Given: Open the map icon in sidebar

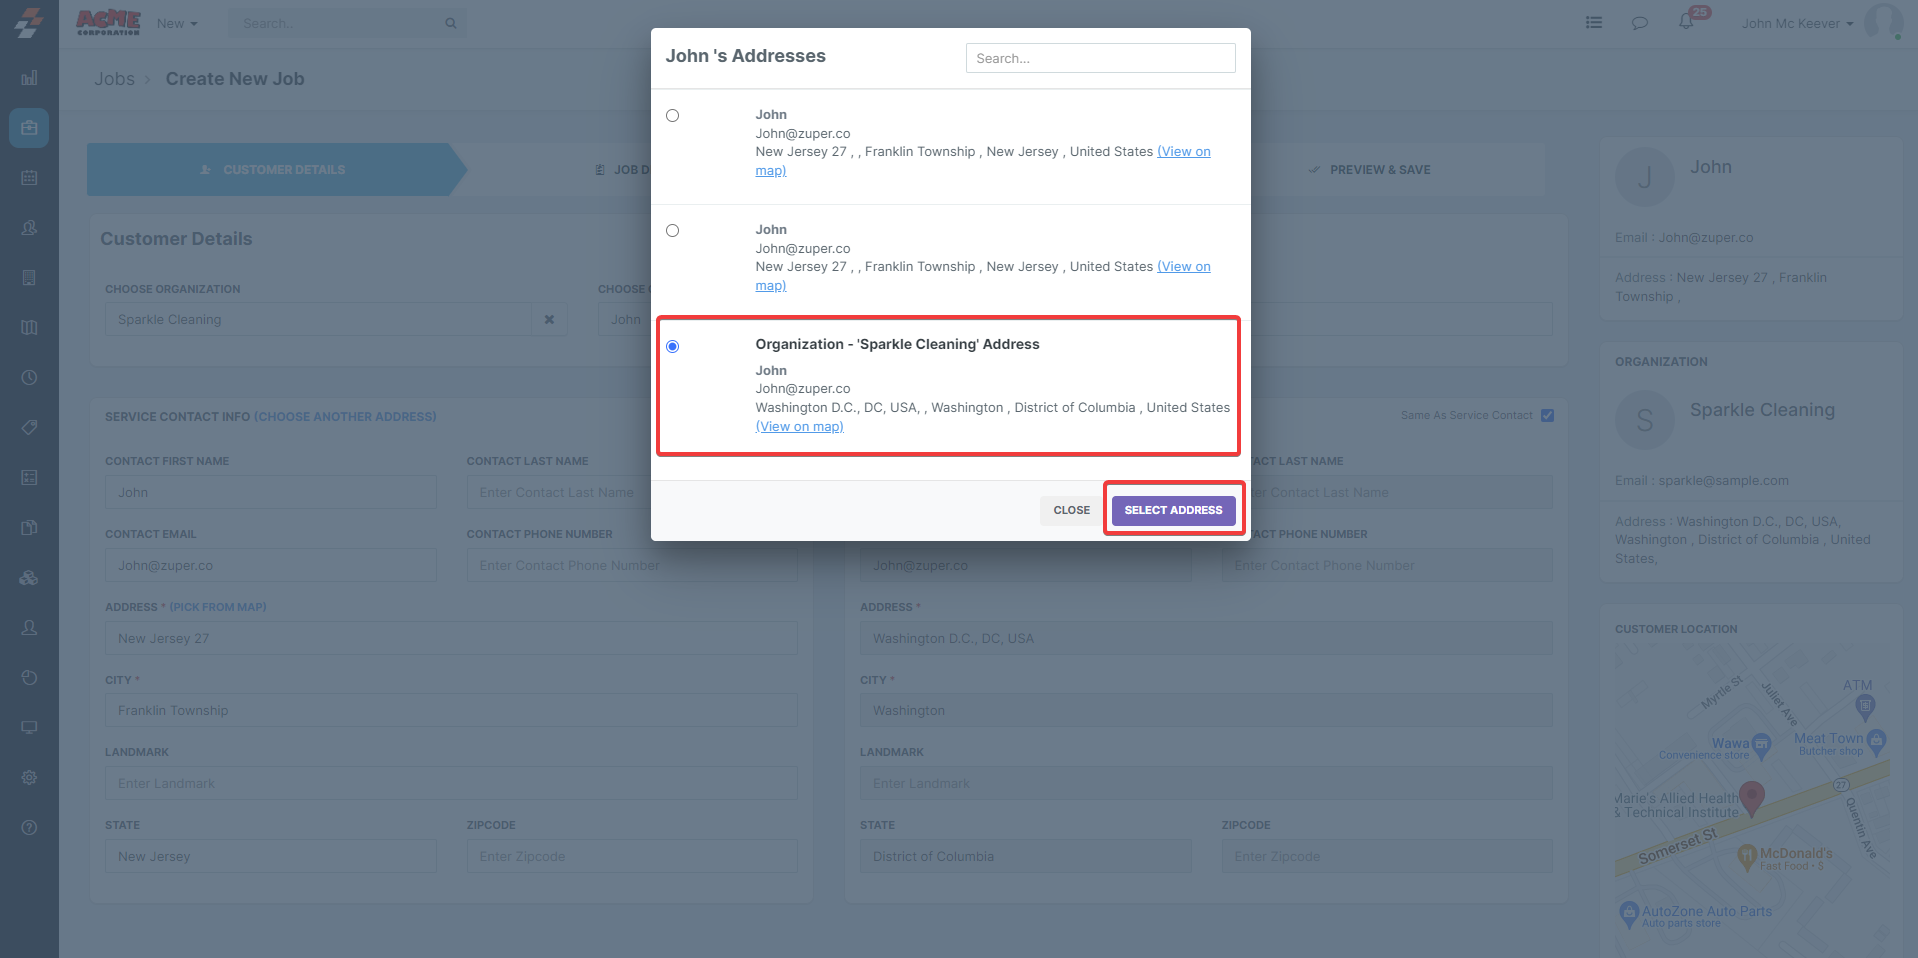Looking at the screenshot, I should 29,328.
